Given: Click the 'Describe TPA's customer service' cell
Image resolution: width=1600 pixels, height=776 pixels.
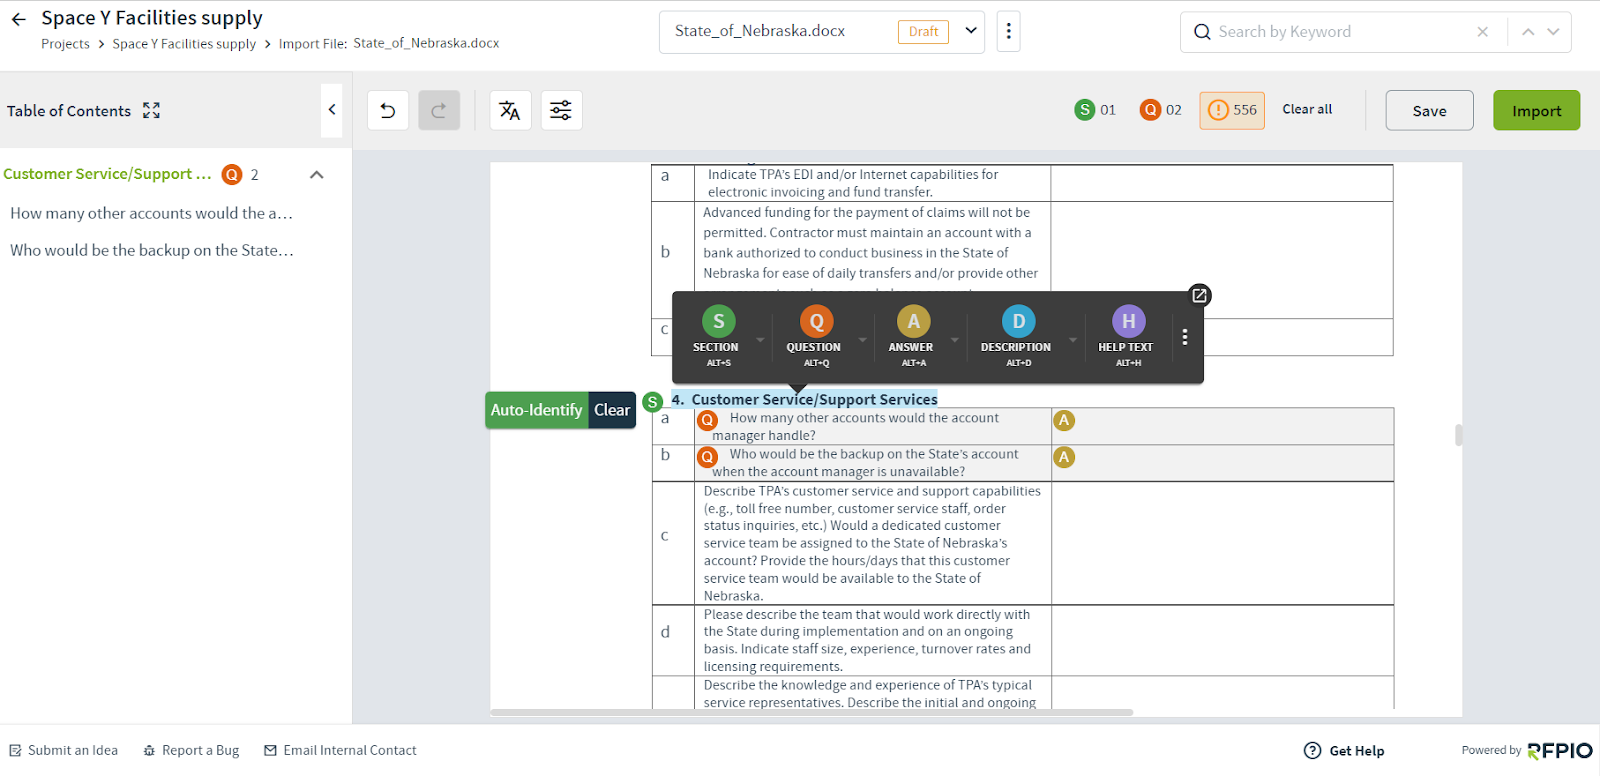Looking at the screenshot, I should click(872, 543).
